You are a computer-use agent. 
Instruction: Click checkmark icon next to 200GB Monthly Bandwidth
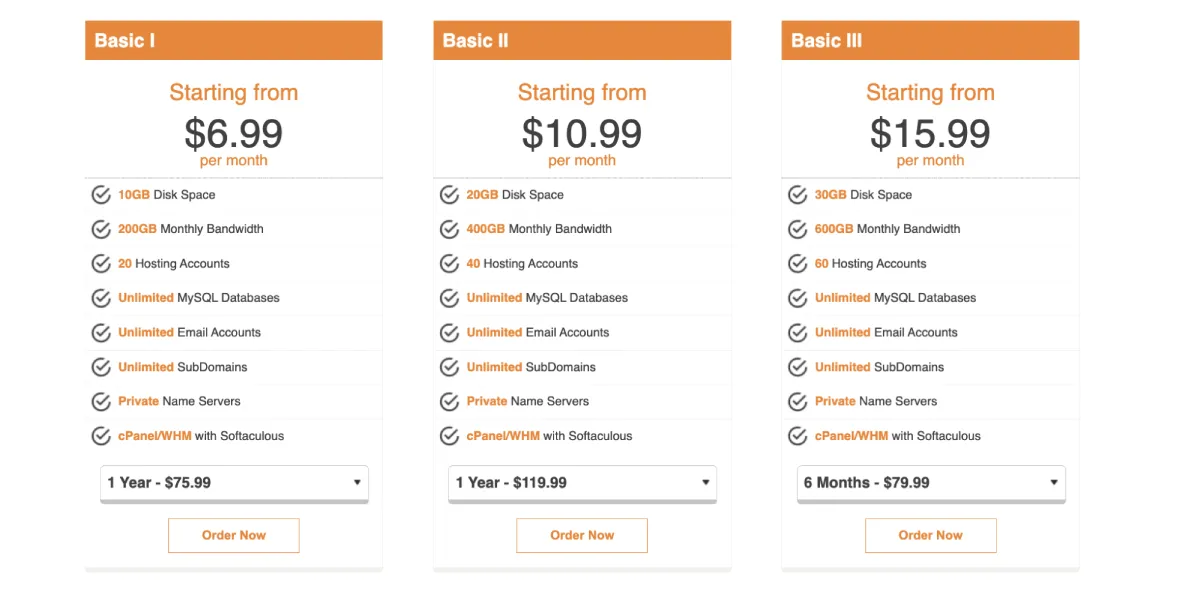tap(101, 229)
